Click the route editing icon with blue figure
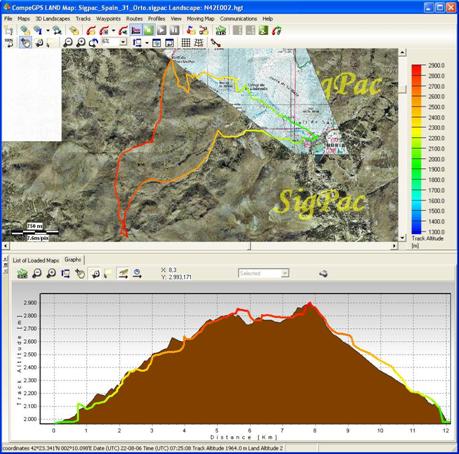 (x=191, y=31)
